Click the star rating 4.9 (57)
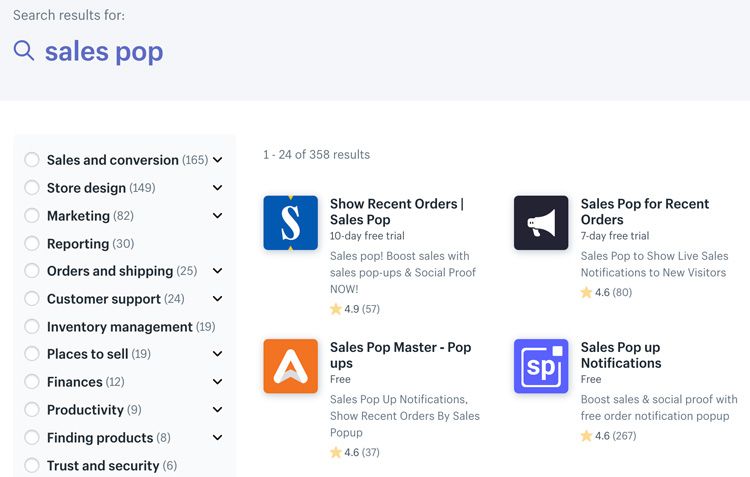Screen dimensions: 750x477 355,309
